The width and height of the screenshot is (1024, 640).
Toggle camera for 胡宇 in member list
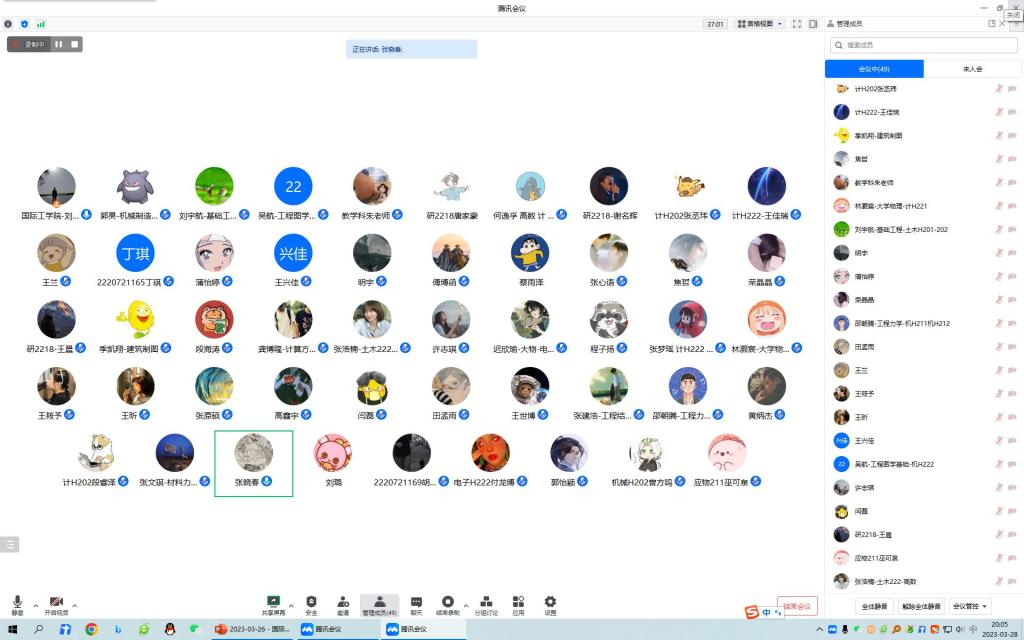(1012, 253)
